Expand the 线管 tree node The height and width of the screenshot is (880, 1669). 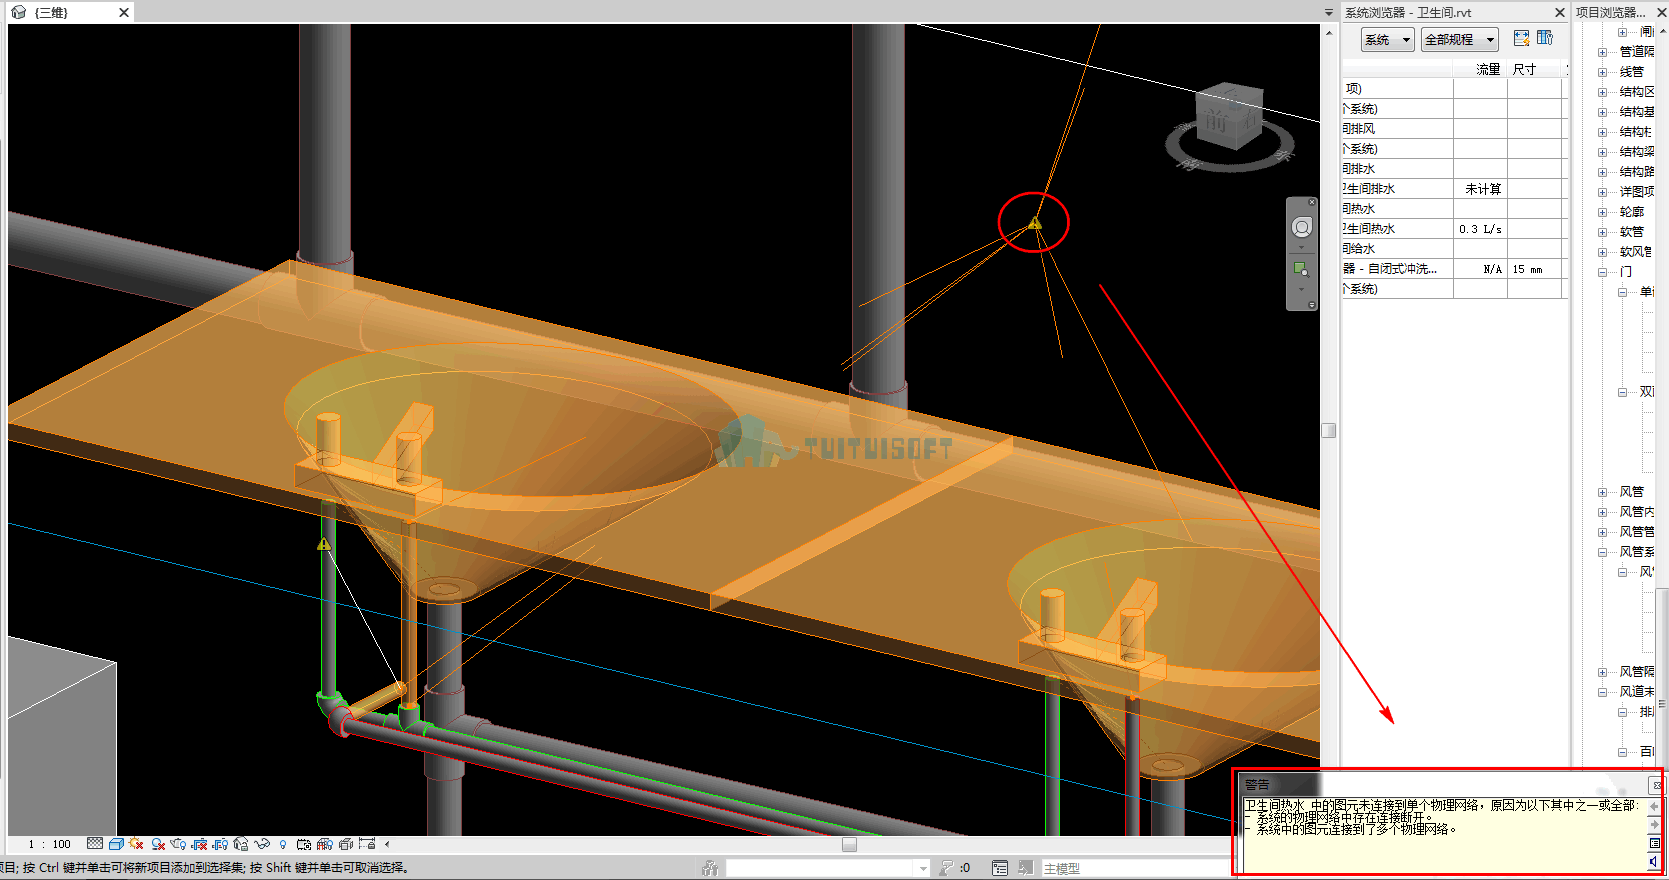coord(1602,72)
